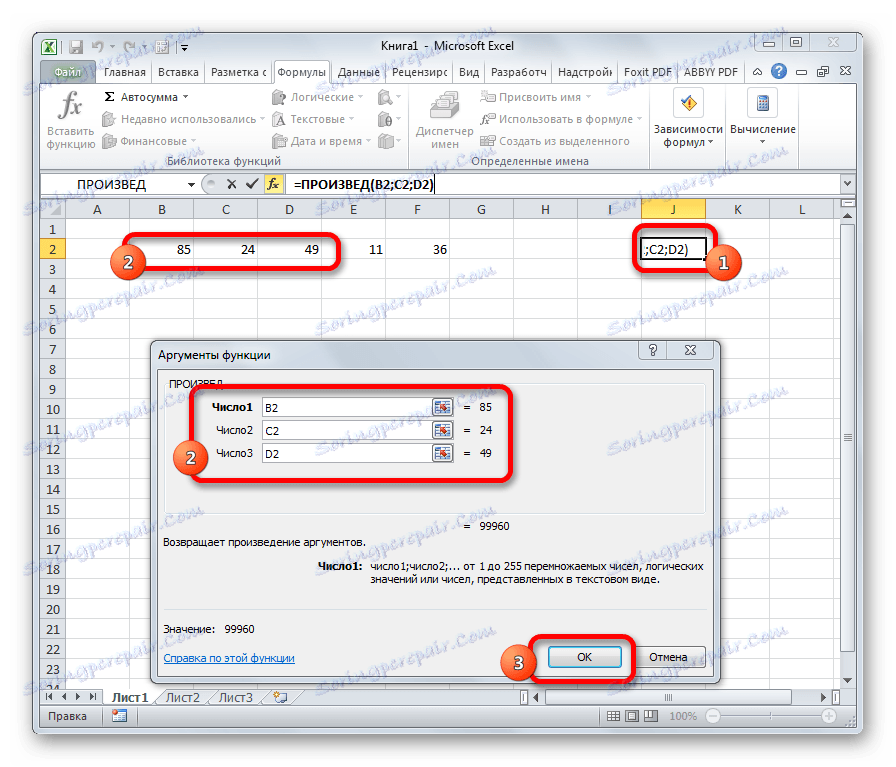Open Financial functions library

click(x=149, y=141)
